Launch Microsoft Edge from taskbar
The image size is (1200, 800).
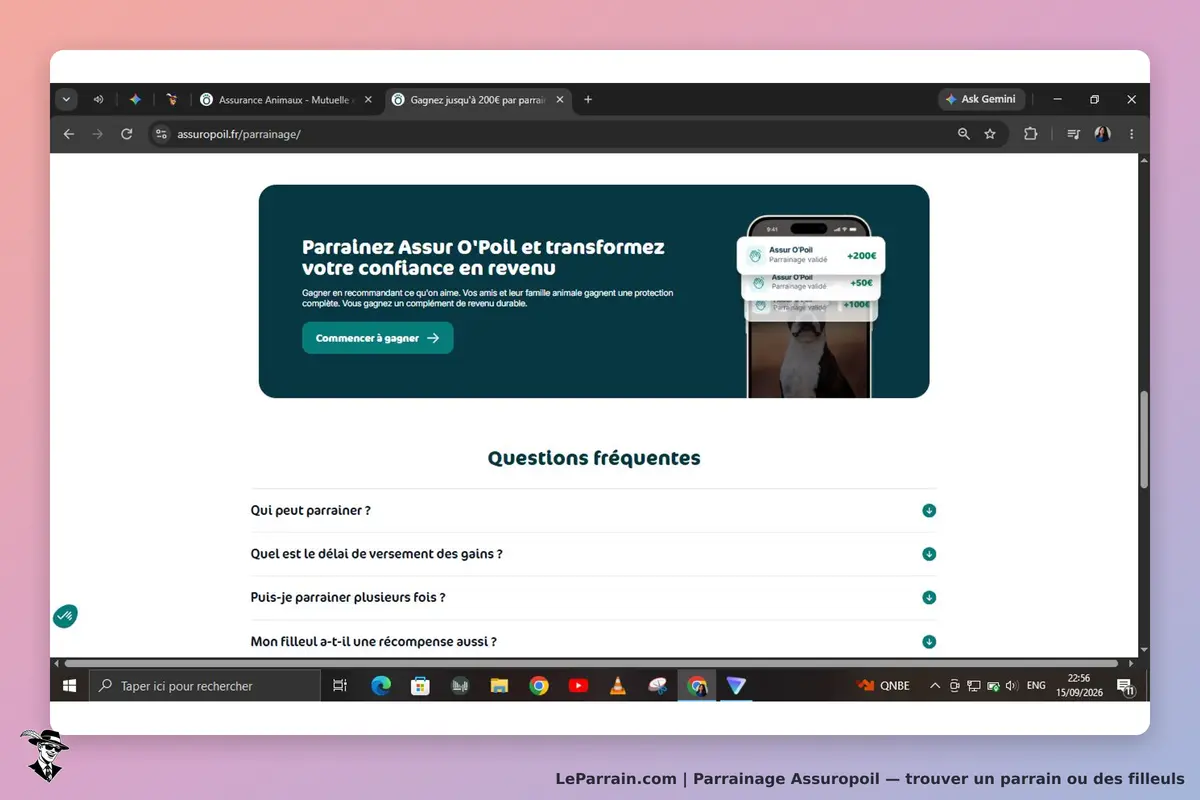click(381, 686)
